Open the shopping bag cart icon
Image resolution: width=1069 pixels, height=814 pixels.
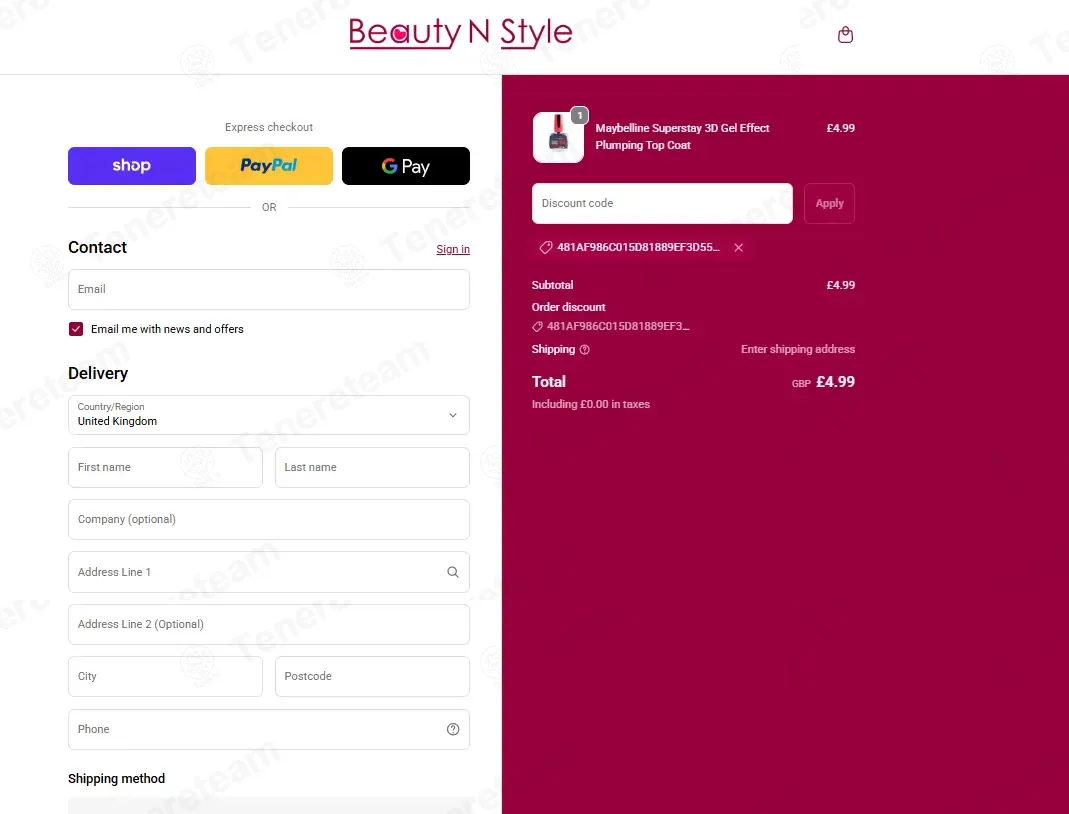(x=845, y=34)
